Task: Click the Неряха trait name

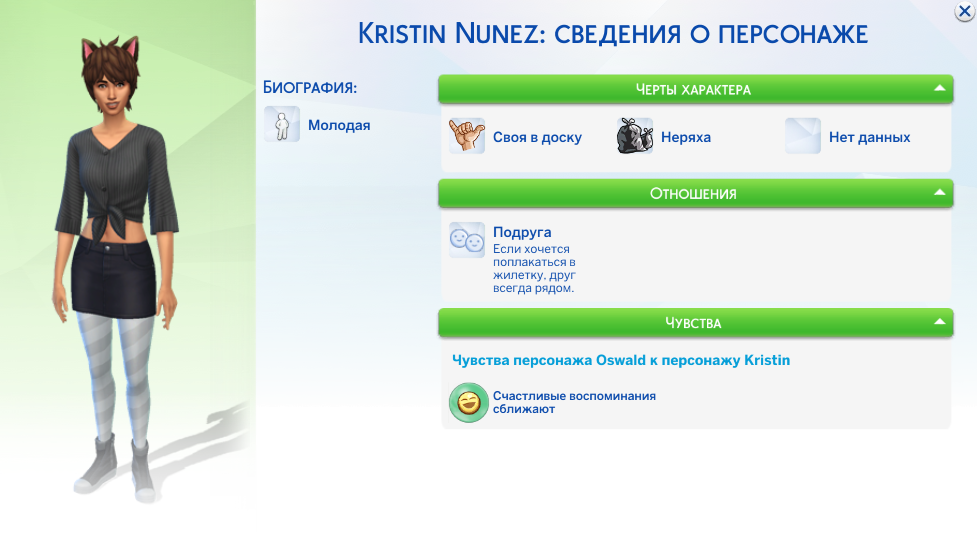Action: pyautogui.click(x=685, y=137)
